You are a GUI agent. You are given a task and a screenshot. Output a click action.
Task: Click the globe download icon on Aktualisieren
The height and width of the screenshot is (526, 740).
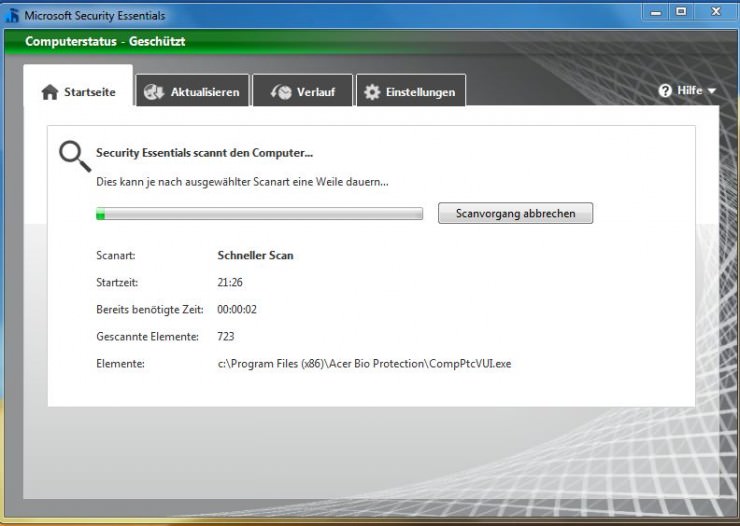pyautogui.click(x=154, y=92)
